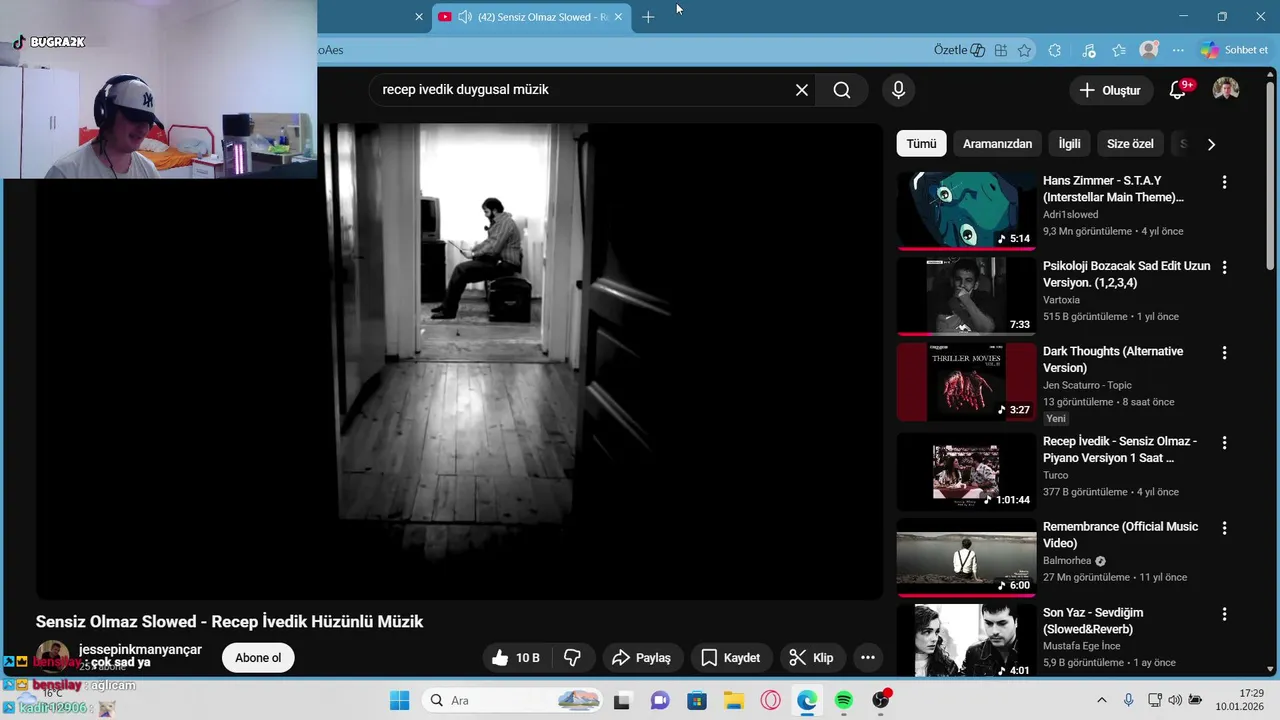The image size is (1280, 720).
Task: Select the İlgili filter chip
Action: (x=1069, y=144)
